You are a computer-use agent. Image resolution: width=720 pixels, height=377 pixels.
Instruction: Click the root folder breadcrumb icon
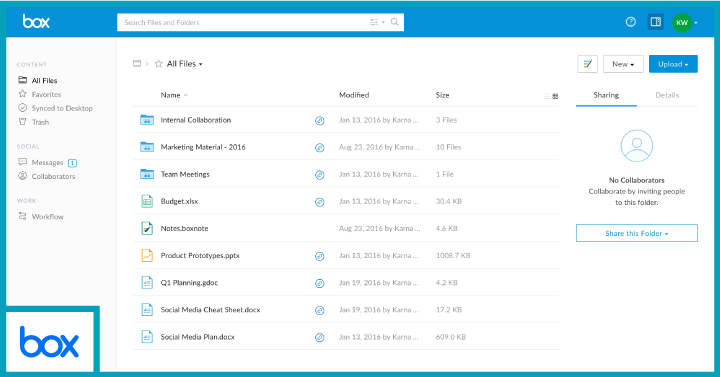point(137,64)
